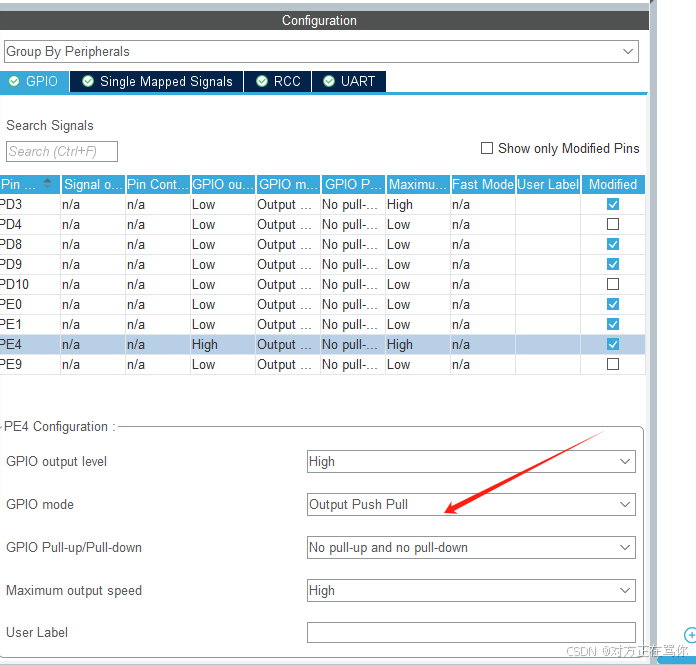Sort by the Pin column header
Screen dimensions: 696x665
tap(30, 184)
